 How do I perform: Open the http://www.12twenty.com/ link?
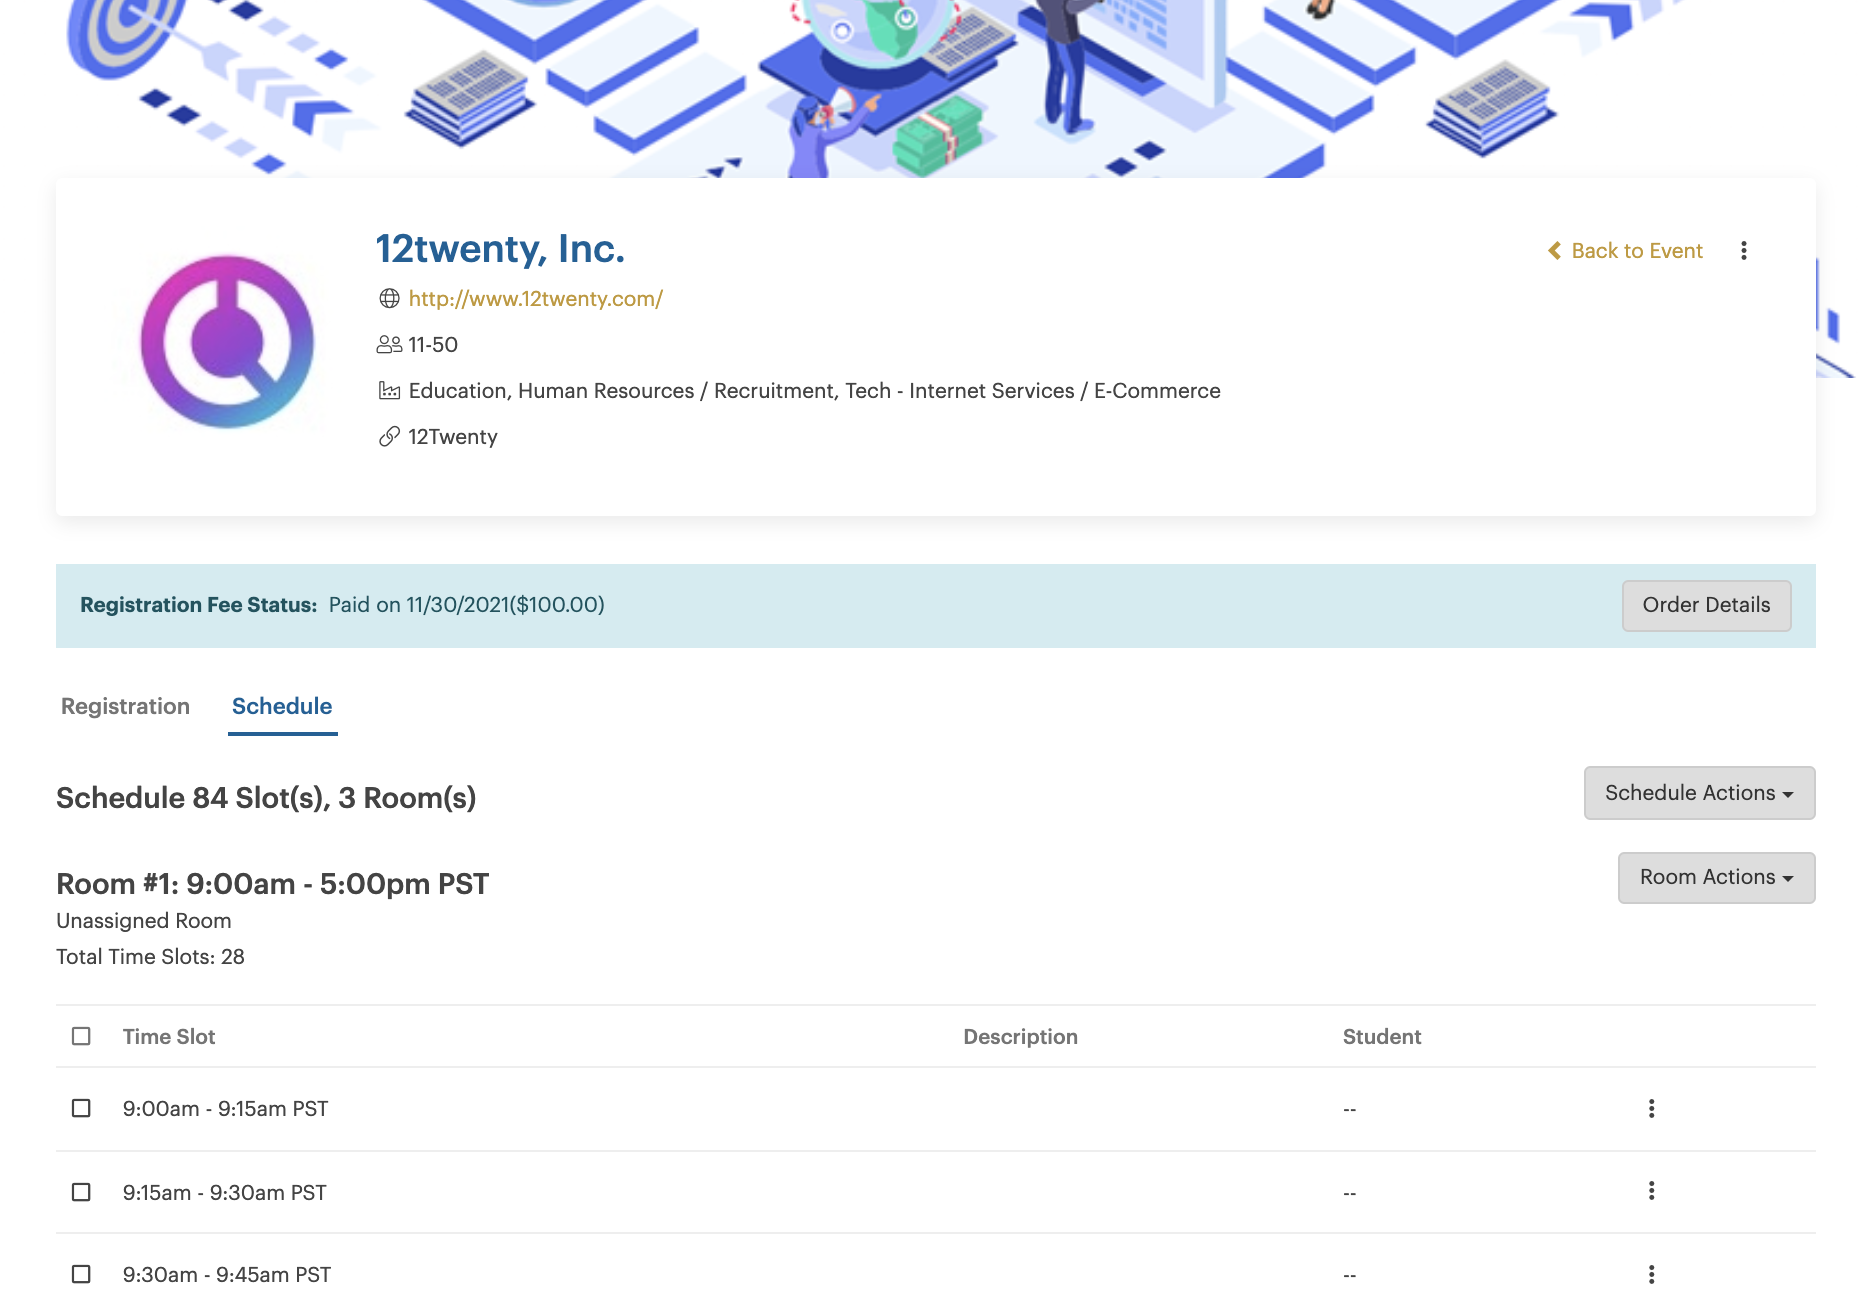tap(535, 299)
